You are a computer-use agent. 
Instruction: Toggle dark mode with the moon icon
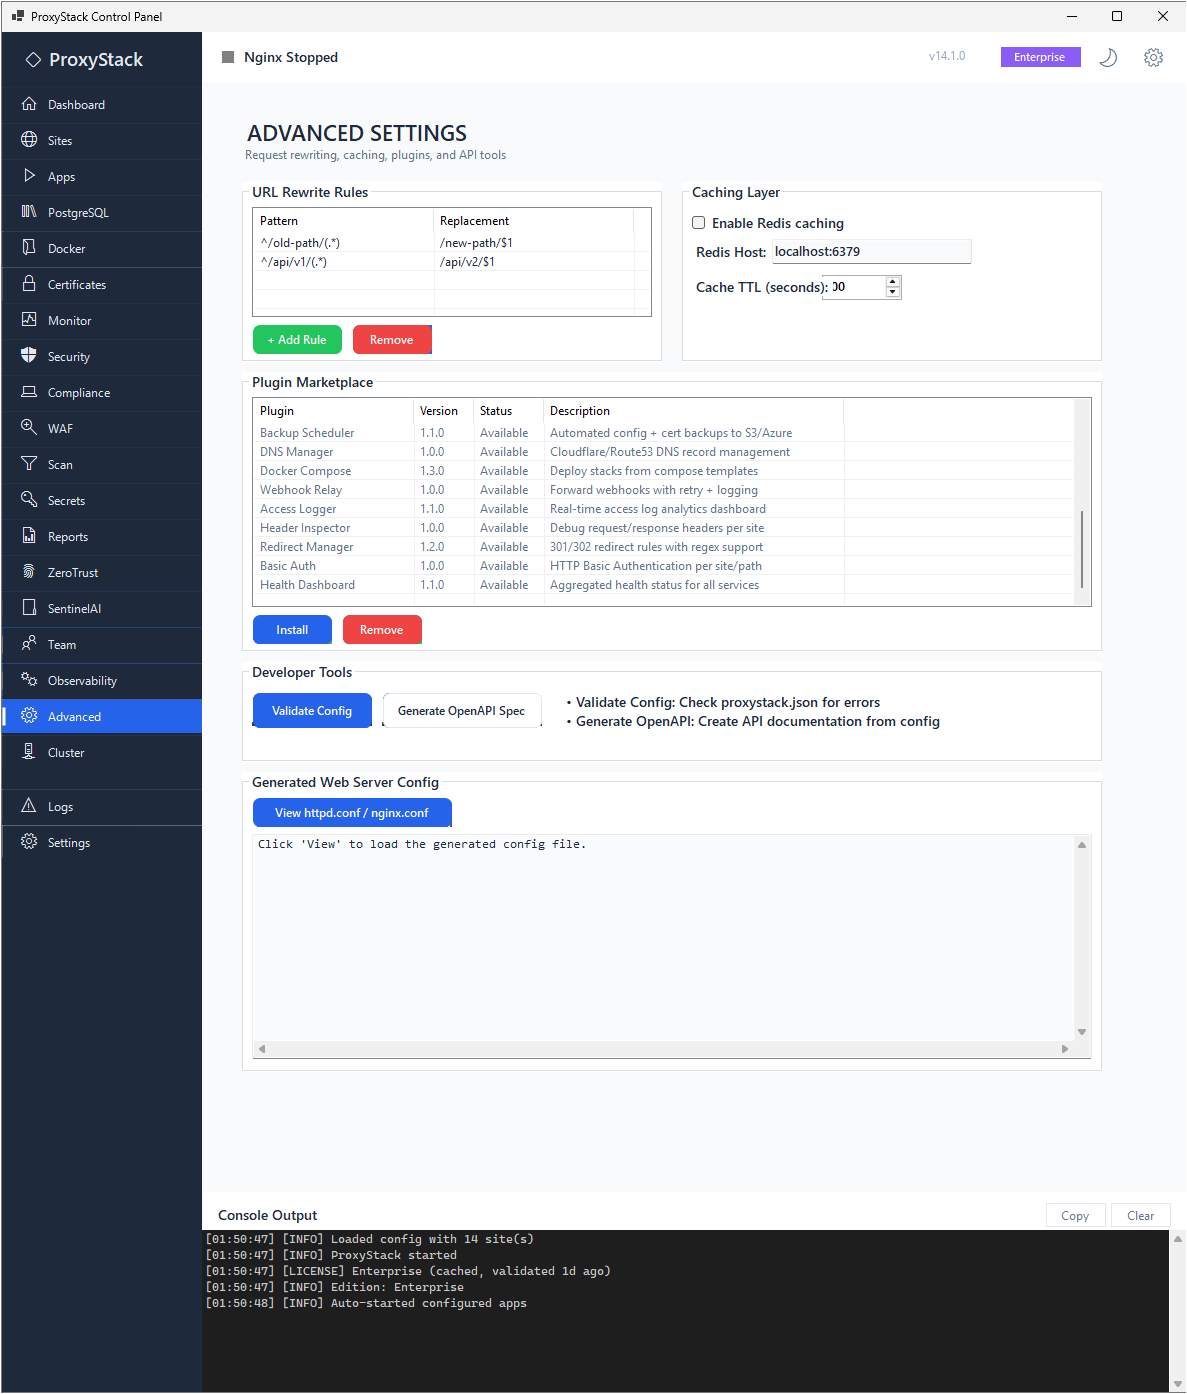click(1108, 57)
